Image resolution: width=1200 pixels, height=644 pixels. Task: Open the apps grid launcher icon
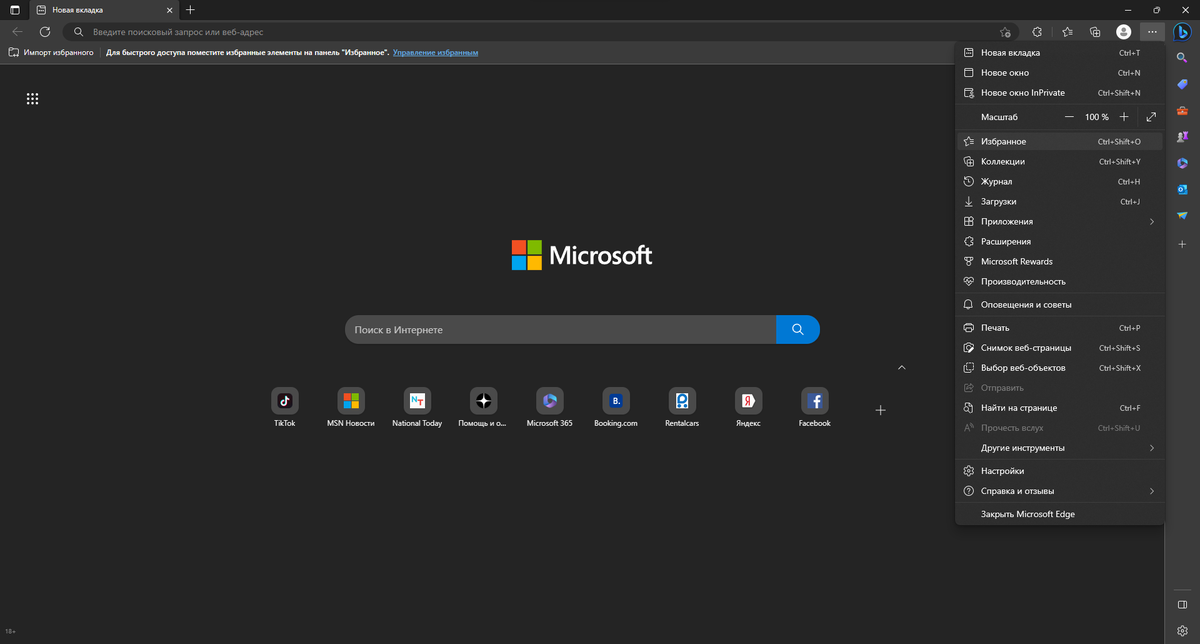[32, 99]
